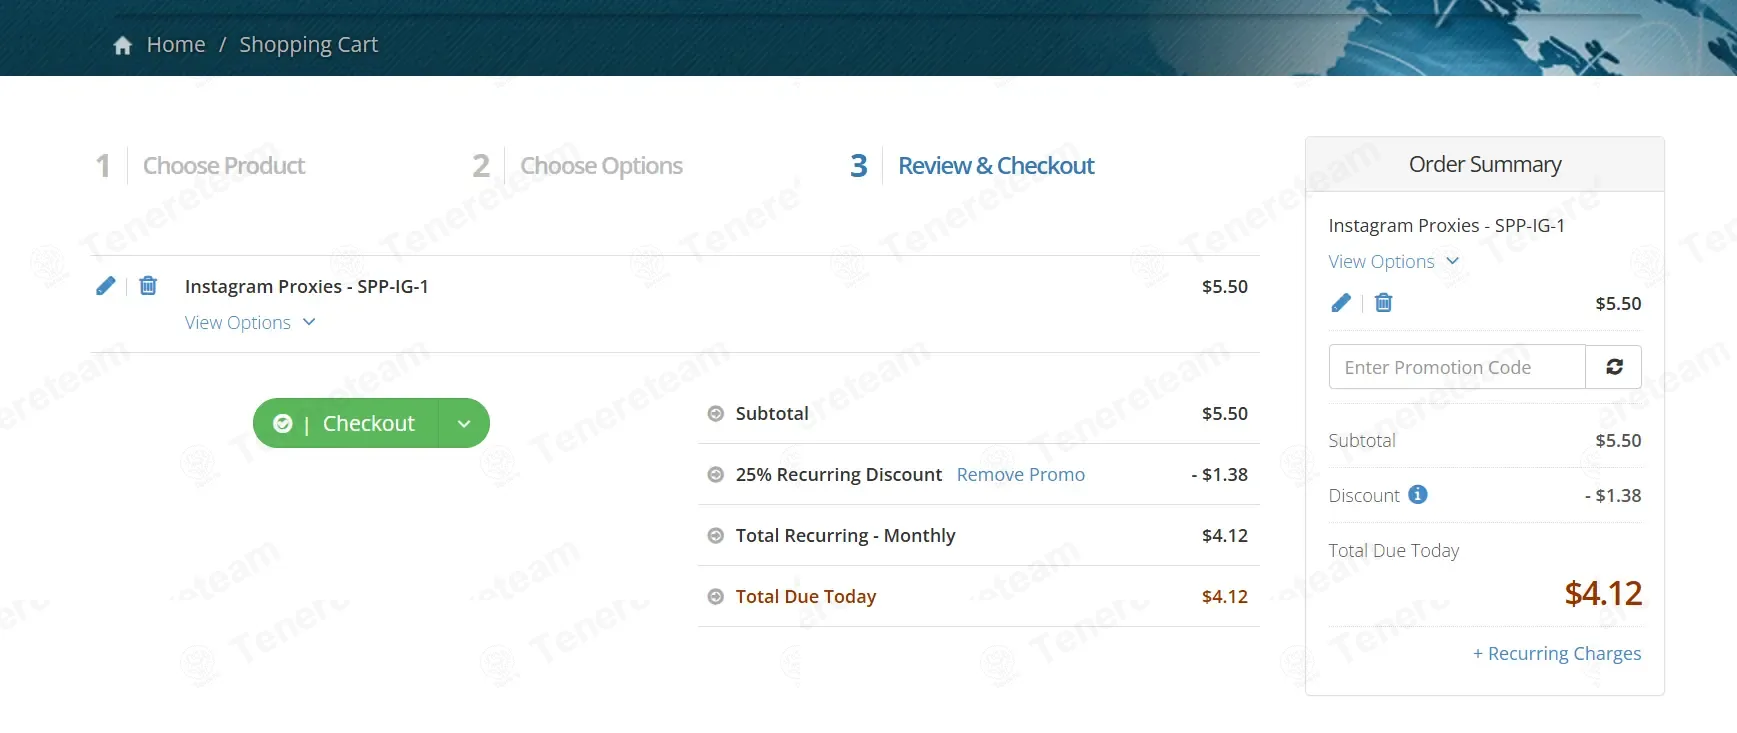Image resolution: width=1737 pixels, height=733 pixels.
Task: Expand View Options in Order Summary
Action: coord(1394,262)
